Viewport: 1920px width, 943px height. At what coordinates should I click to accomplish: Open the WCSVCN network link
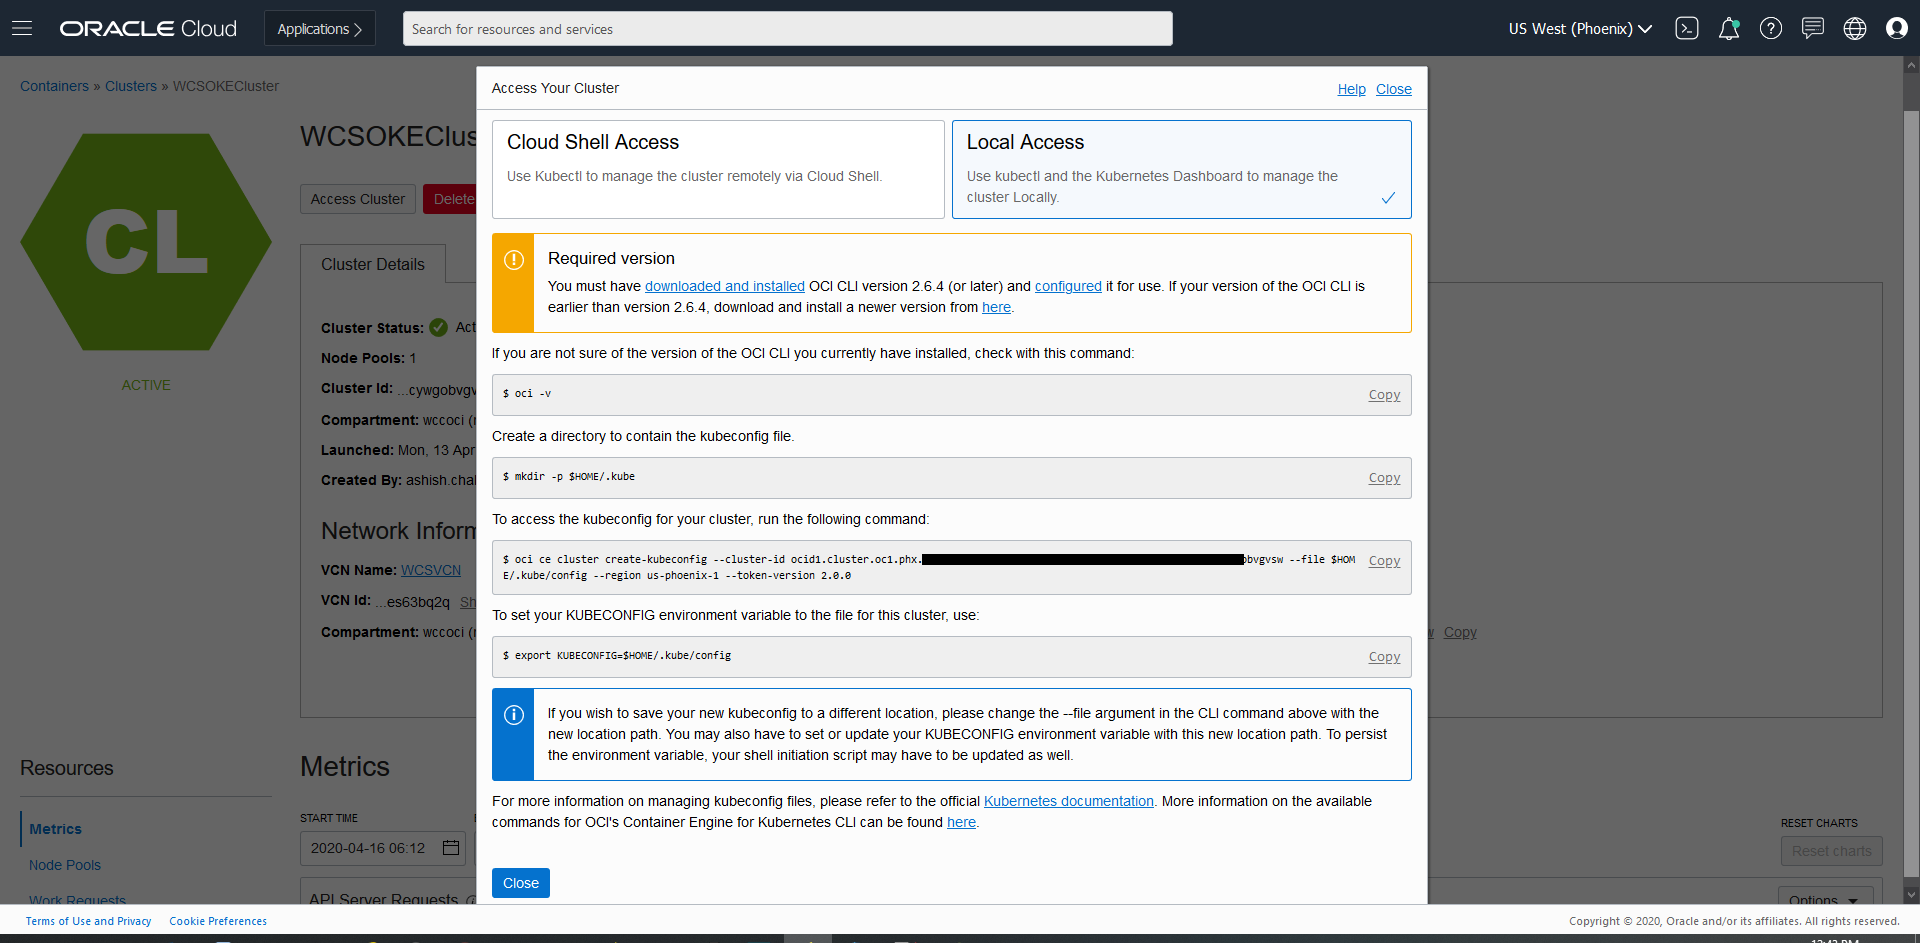[x=431, y=570]
